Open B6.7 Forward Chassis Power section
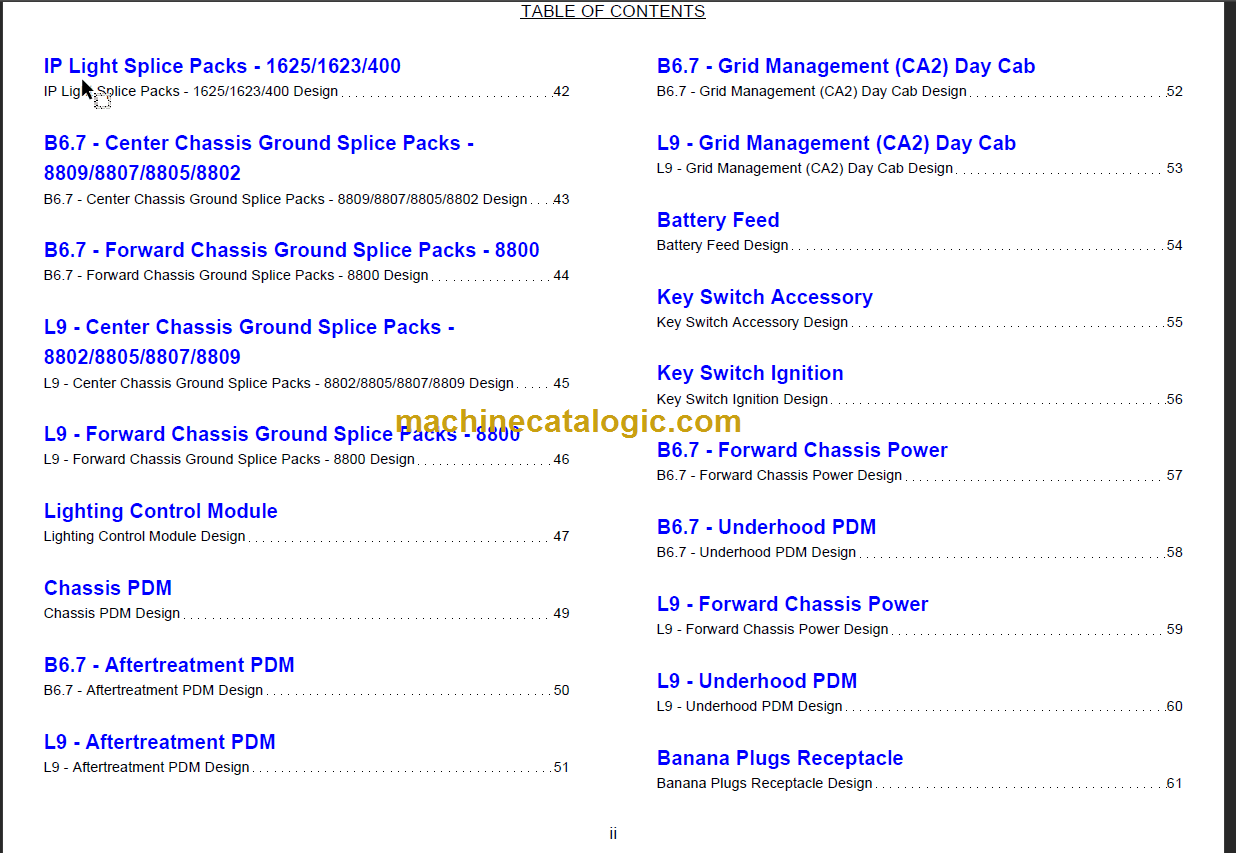Viewport: 1236px width, 853px height. (802, 450)
